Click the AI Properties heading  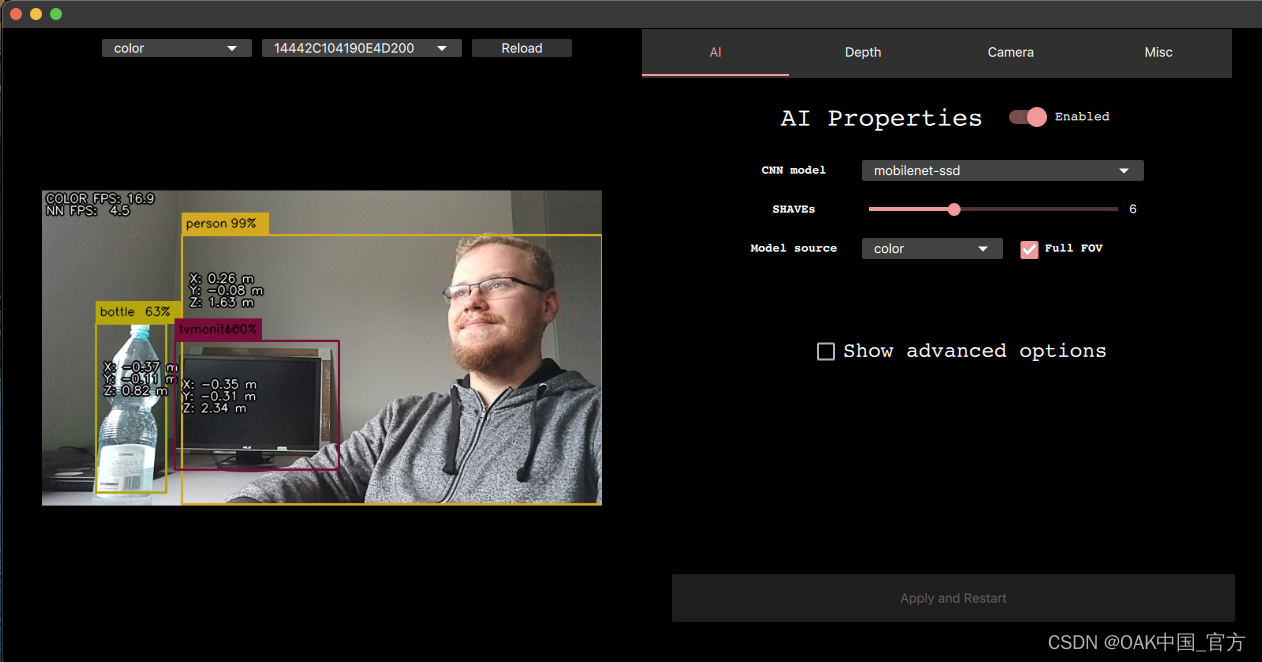tap(881, 118)
